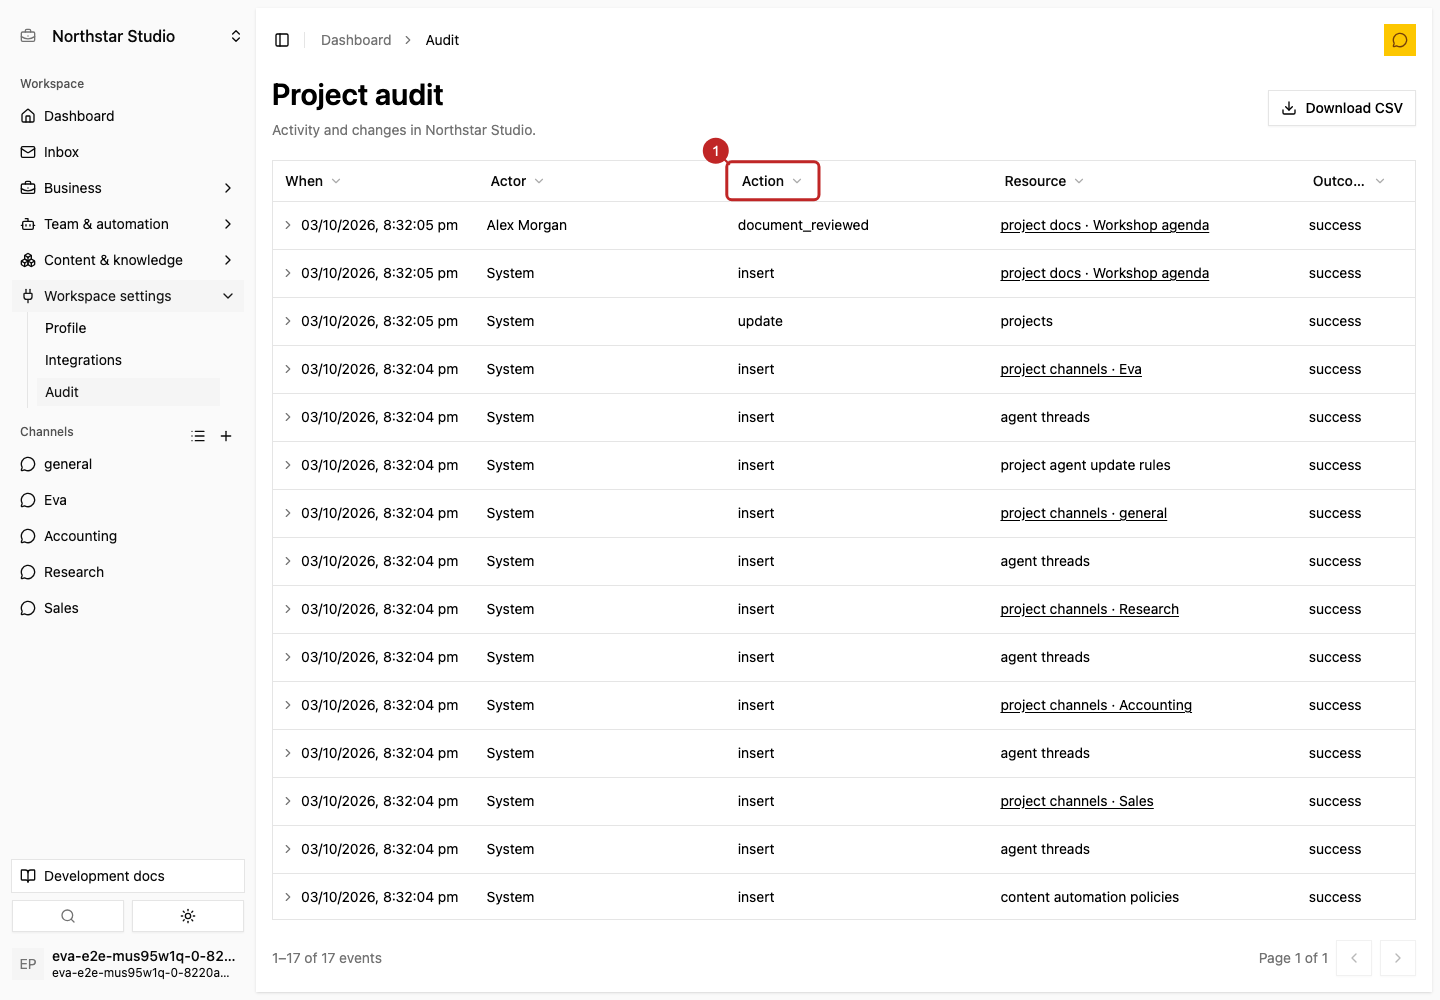This screenshot has width=1440, height=1000.
Task: Open the Accounting channel
Action: [128, 536]
